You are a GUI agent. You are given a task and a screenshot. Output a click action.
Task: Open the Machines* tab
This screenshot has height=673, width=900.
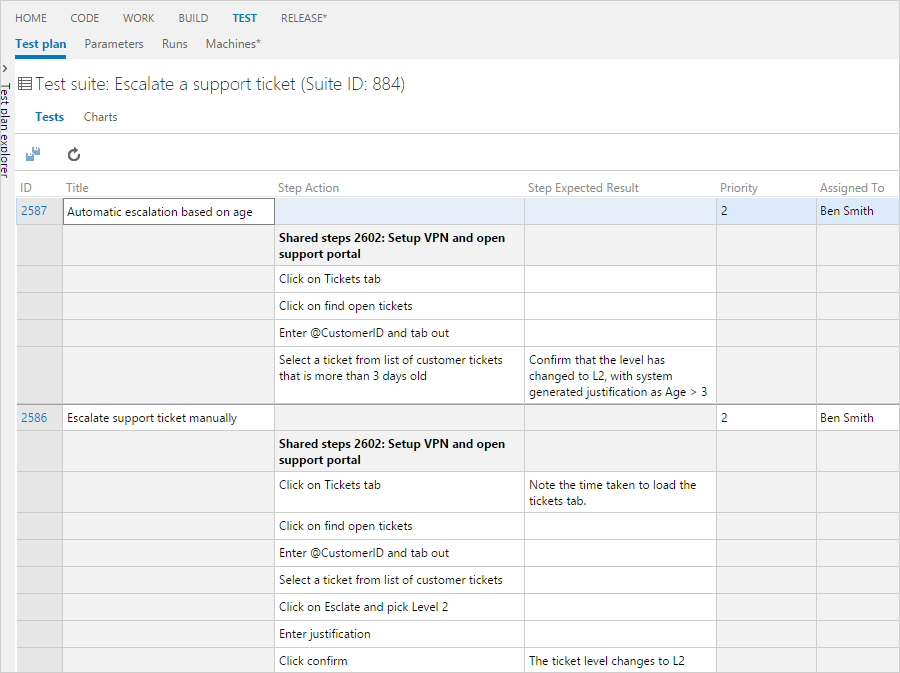pos(233,44)
